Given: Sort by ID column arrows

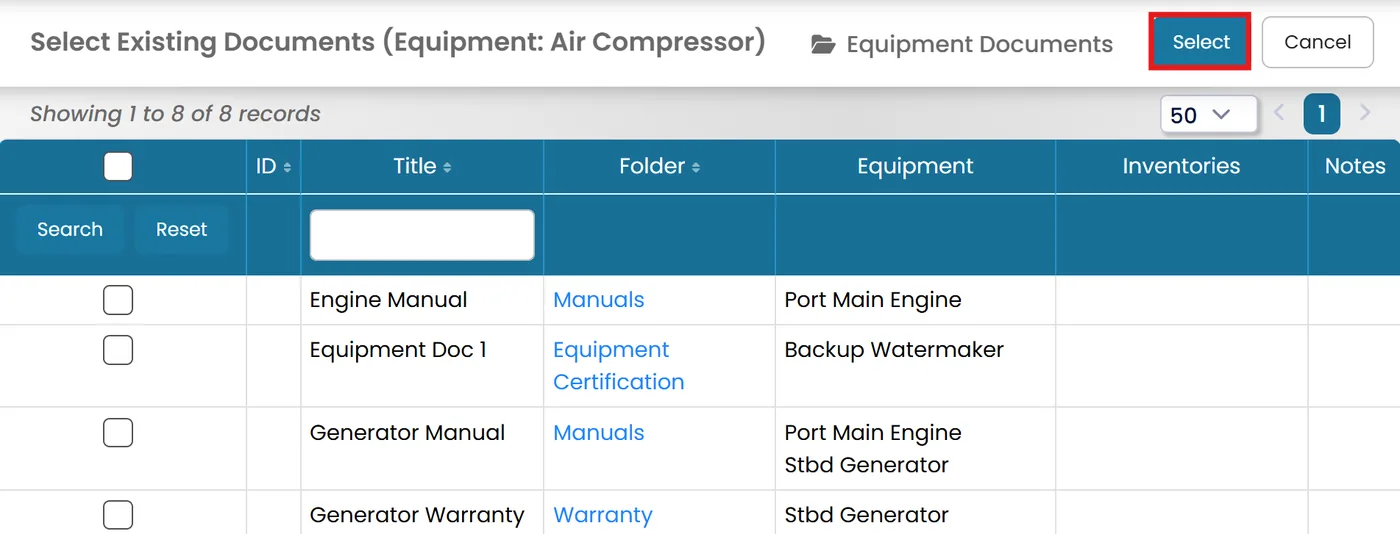Looking at the screenshot, I should pyautogui.click(x=288, y=167).
